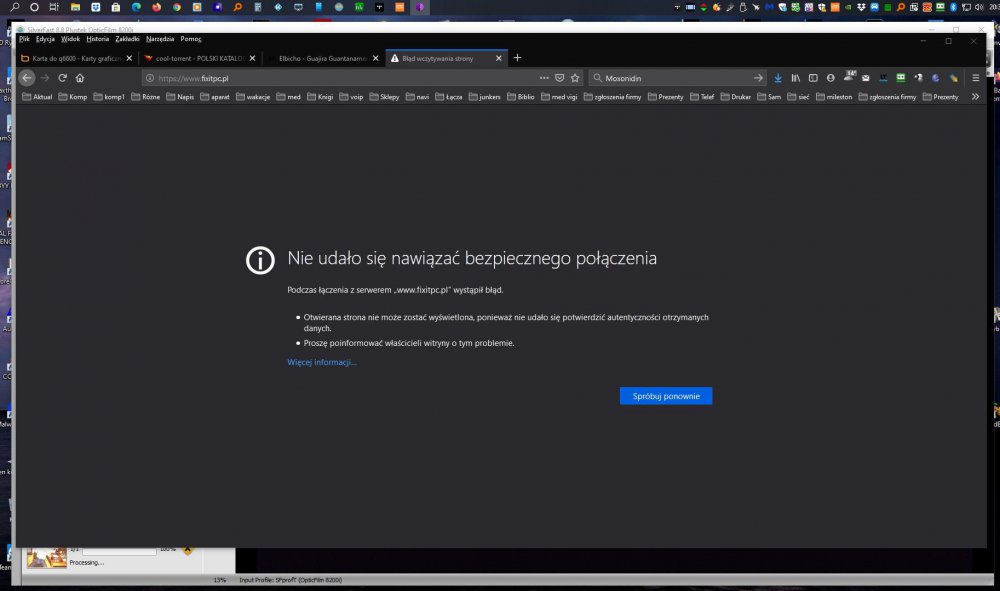
Task: Reload the current page
Action: click(x=62, y=78)
